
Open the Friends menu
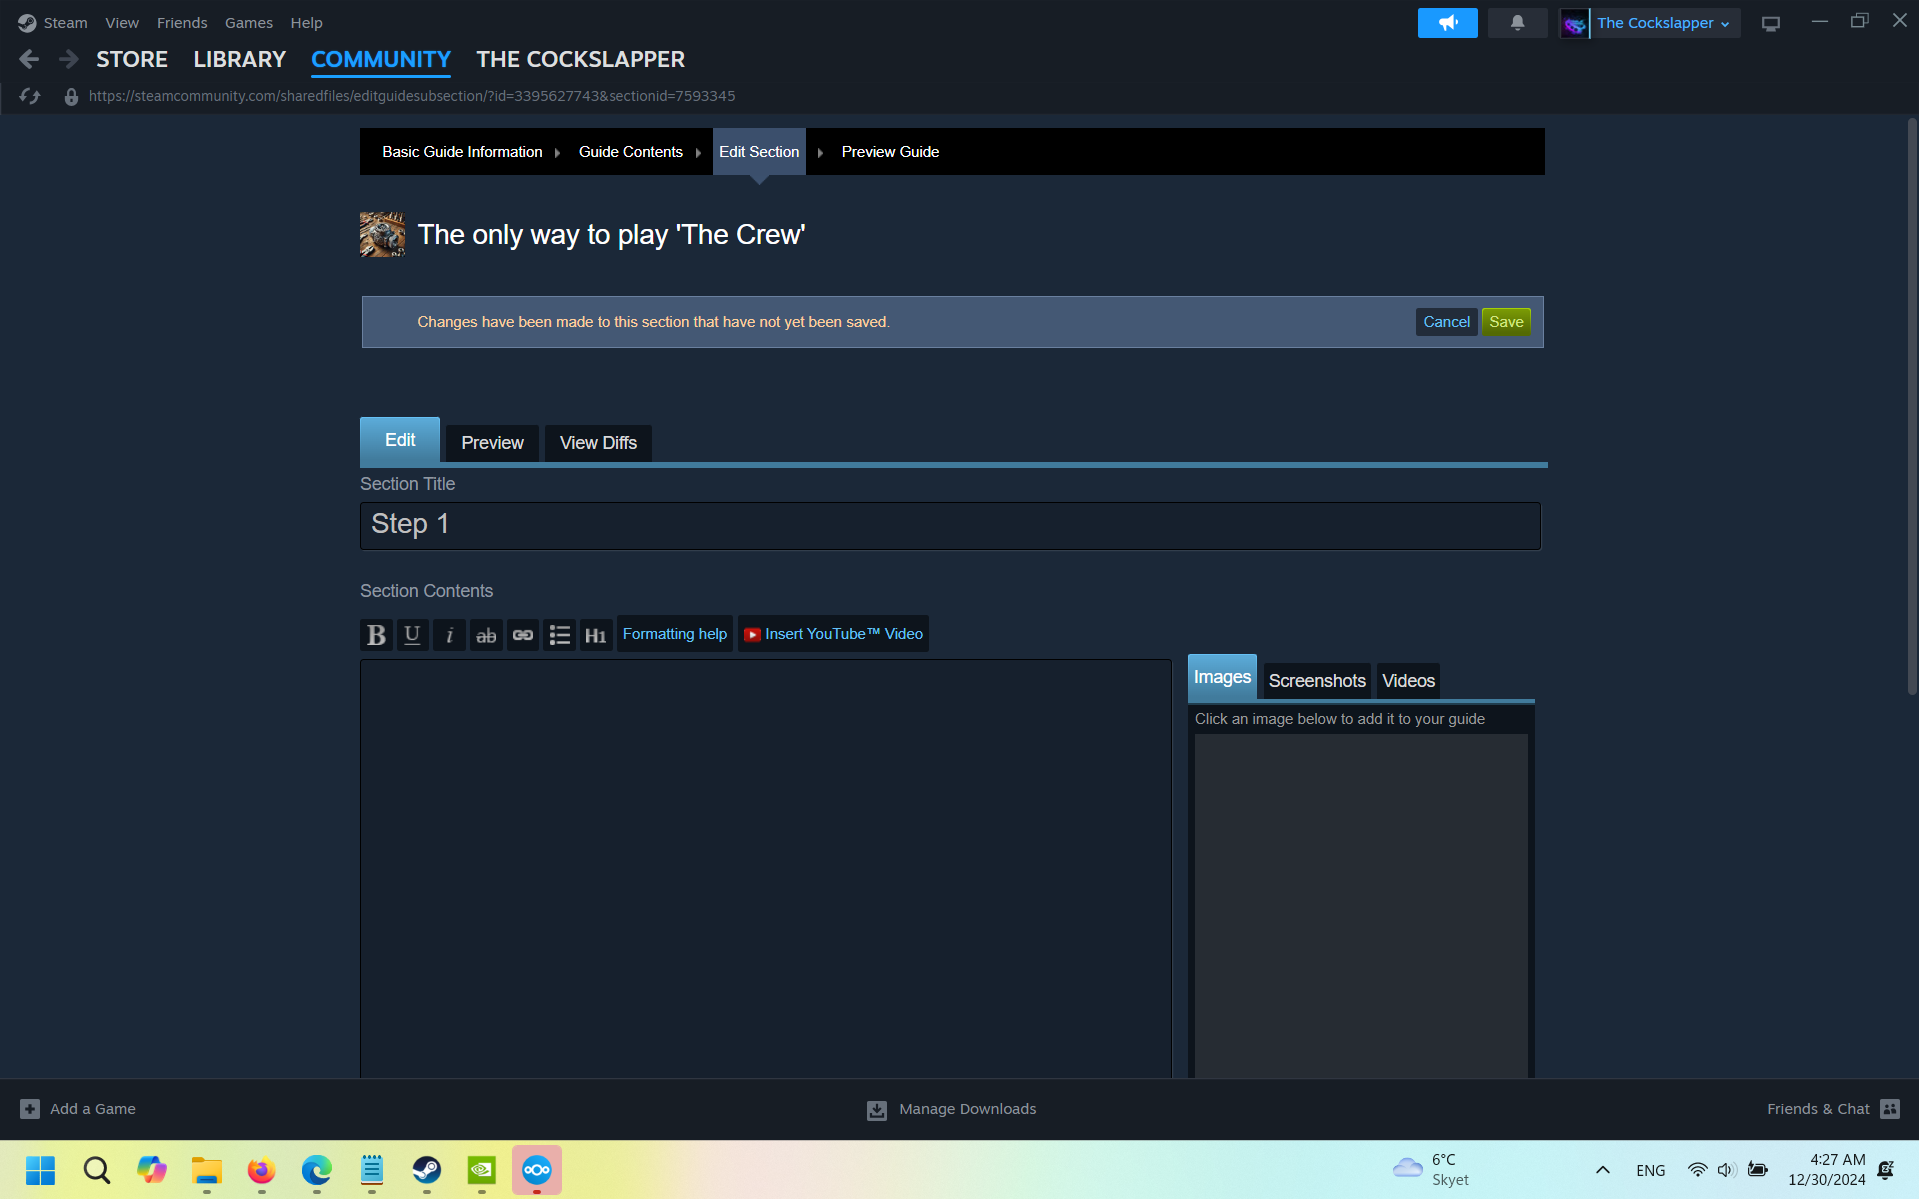pos(182,23)
